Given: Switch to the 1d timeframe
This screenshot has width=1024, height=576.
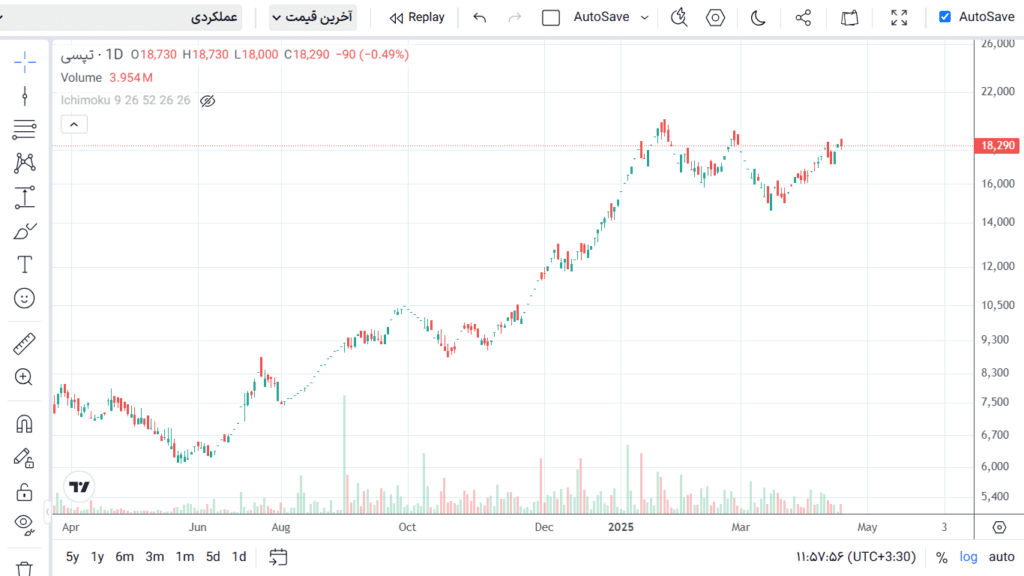Looking at the screenshot, I should pos(238,557).
